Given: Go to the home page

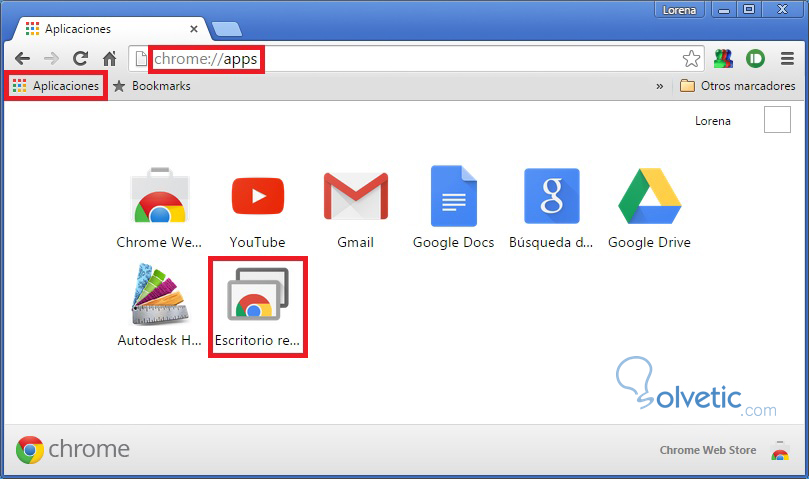Looking at the screenshot, I should pyautogui.click(x=109, y=58).
